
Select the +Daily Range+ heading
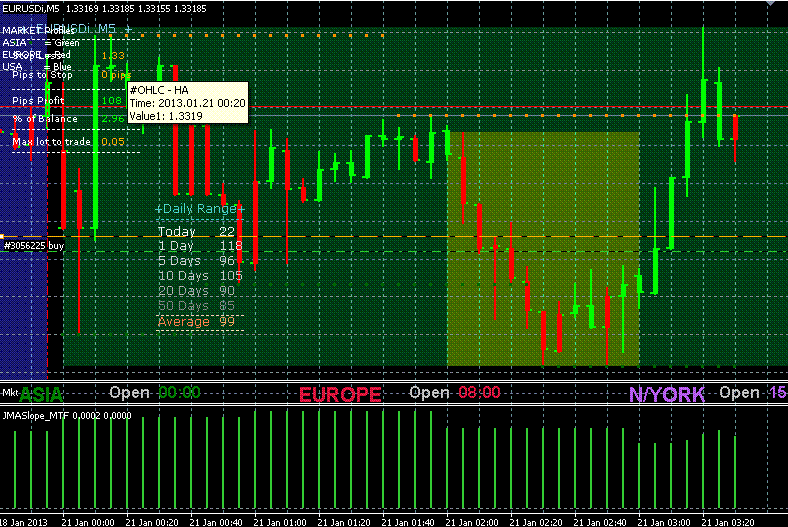click(x=200, y=208)
